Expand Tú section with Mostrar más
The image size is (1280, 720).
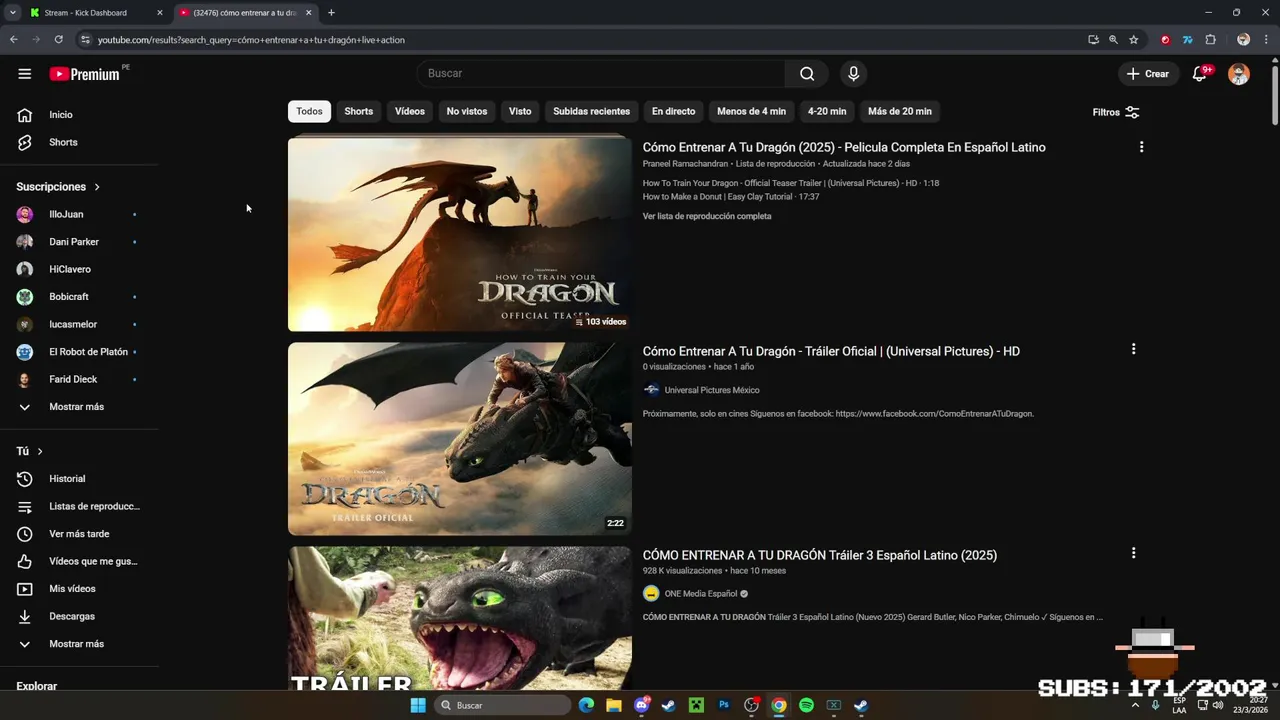tap(78, 644)
